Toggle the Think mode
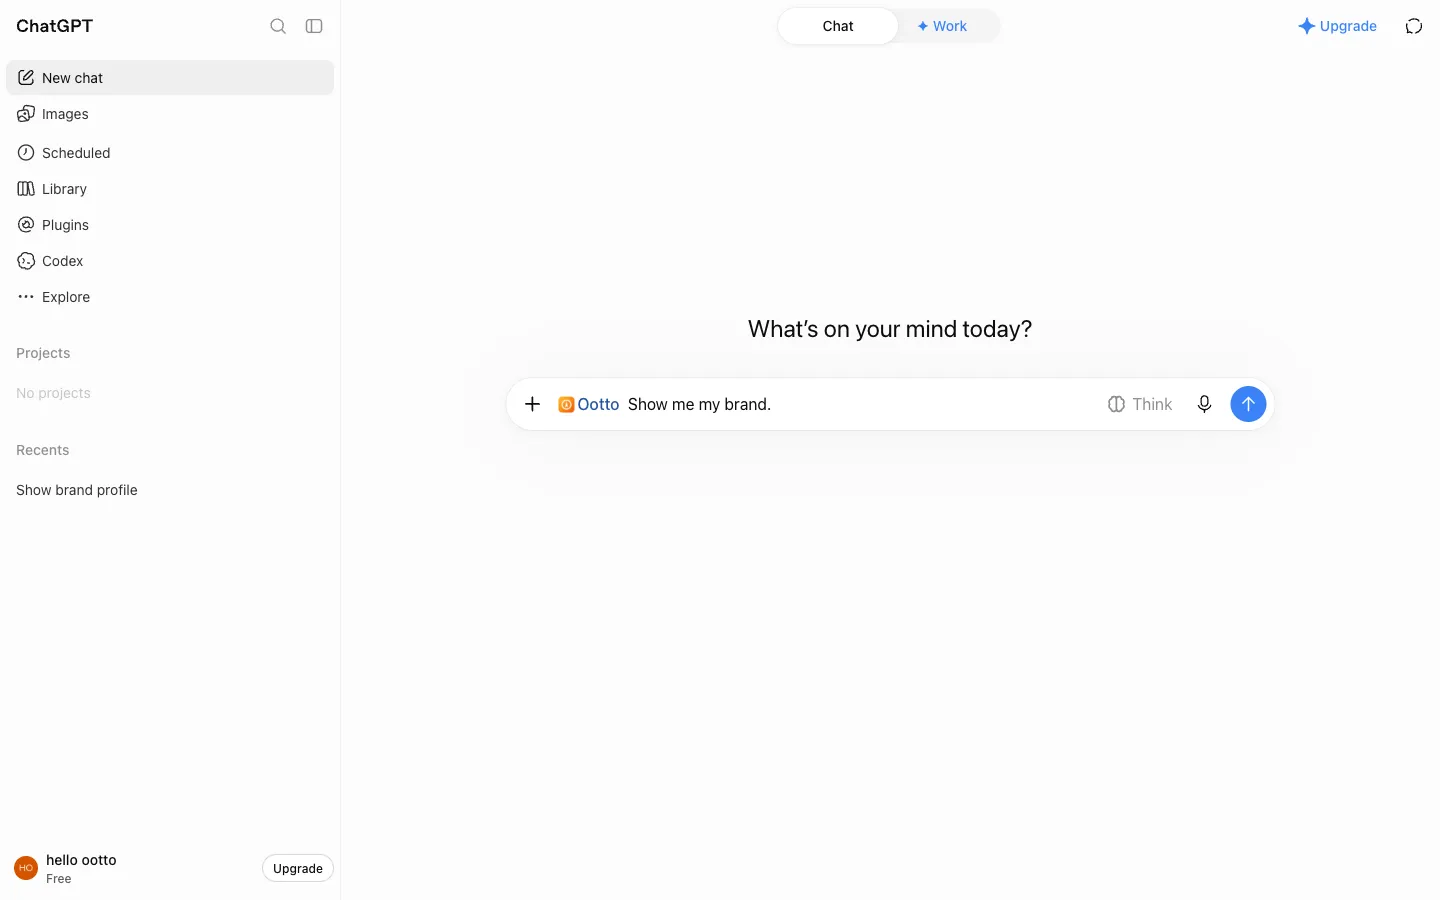Screen dimensions: 1440x900 (x=1140, y=404)
